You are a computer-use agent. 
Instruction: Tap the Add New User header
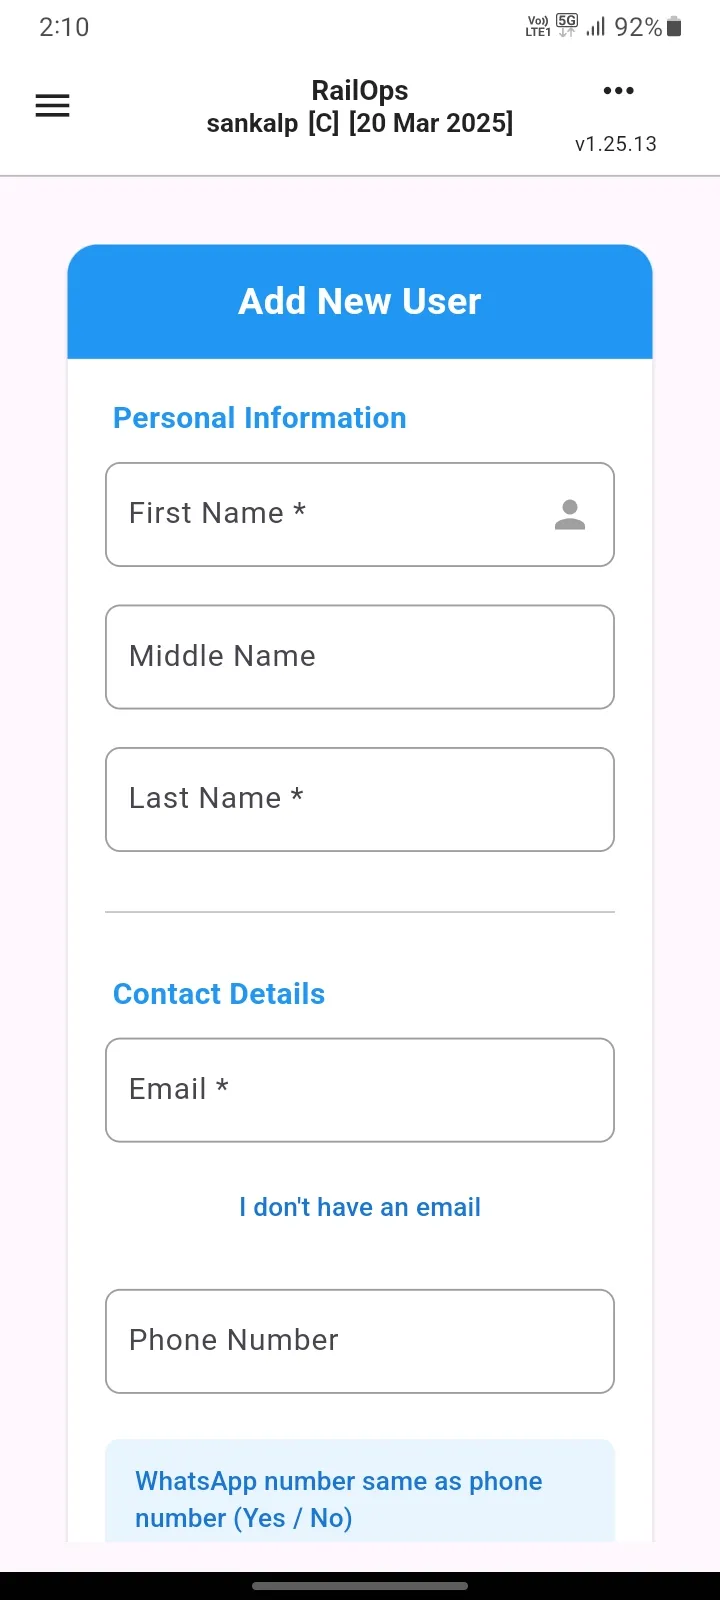click(360, 301)
